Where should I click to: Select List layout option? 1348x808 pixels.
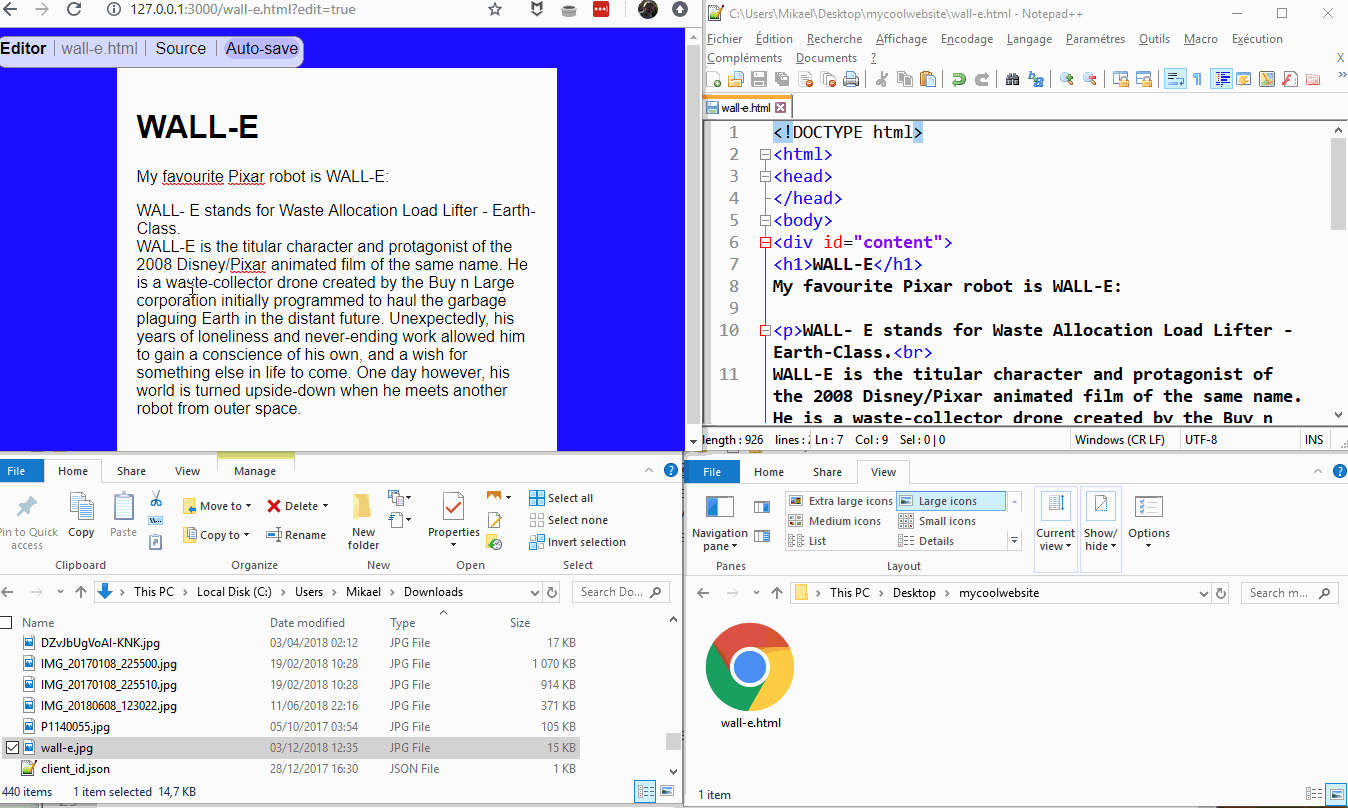pos(807,541)
